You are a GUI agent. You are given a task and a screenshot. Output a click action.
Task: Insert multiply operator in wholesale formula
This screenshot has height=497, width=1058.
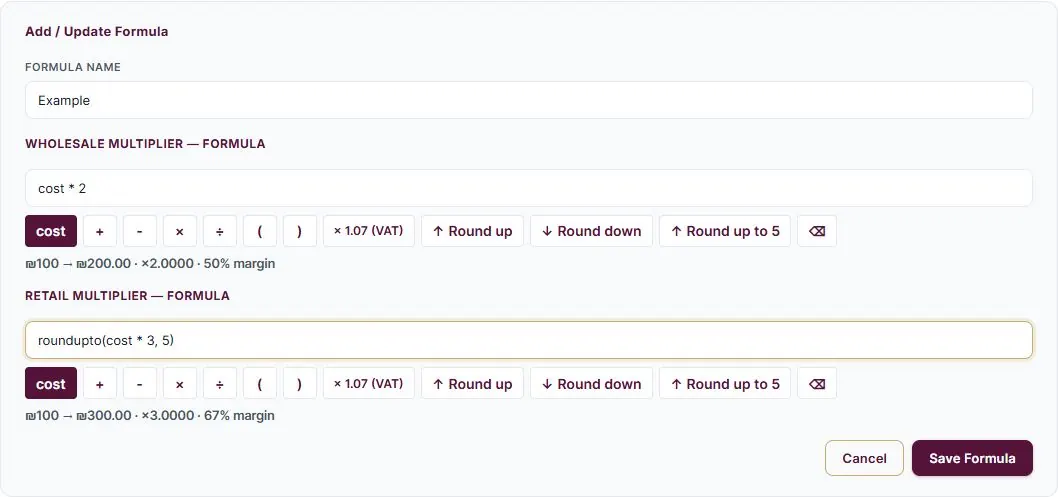click(x=179, y=231)
